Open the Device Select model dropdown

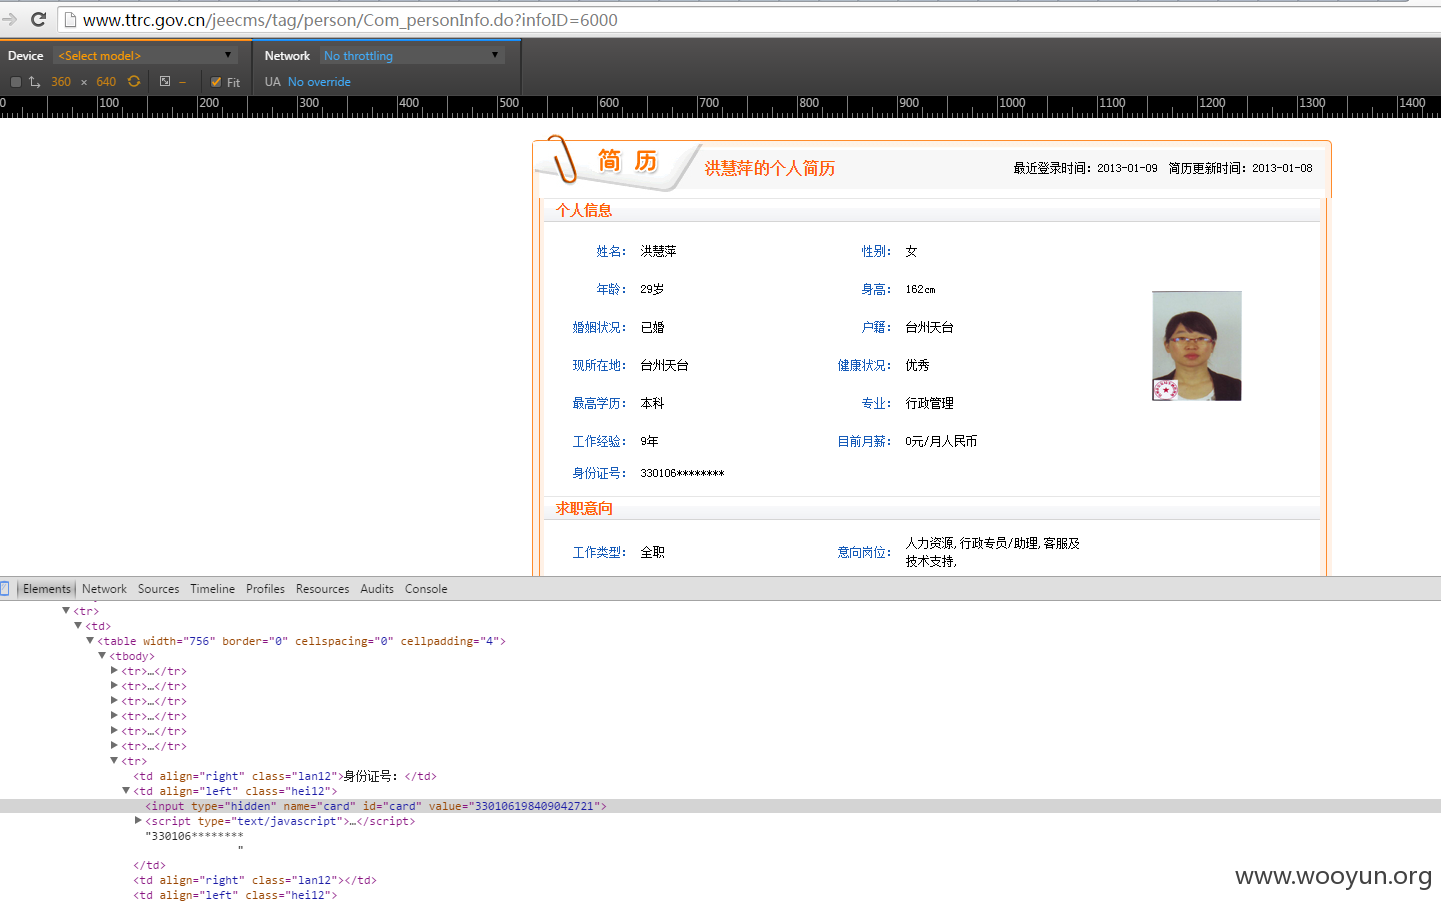[145, 55]
